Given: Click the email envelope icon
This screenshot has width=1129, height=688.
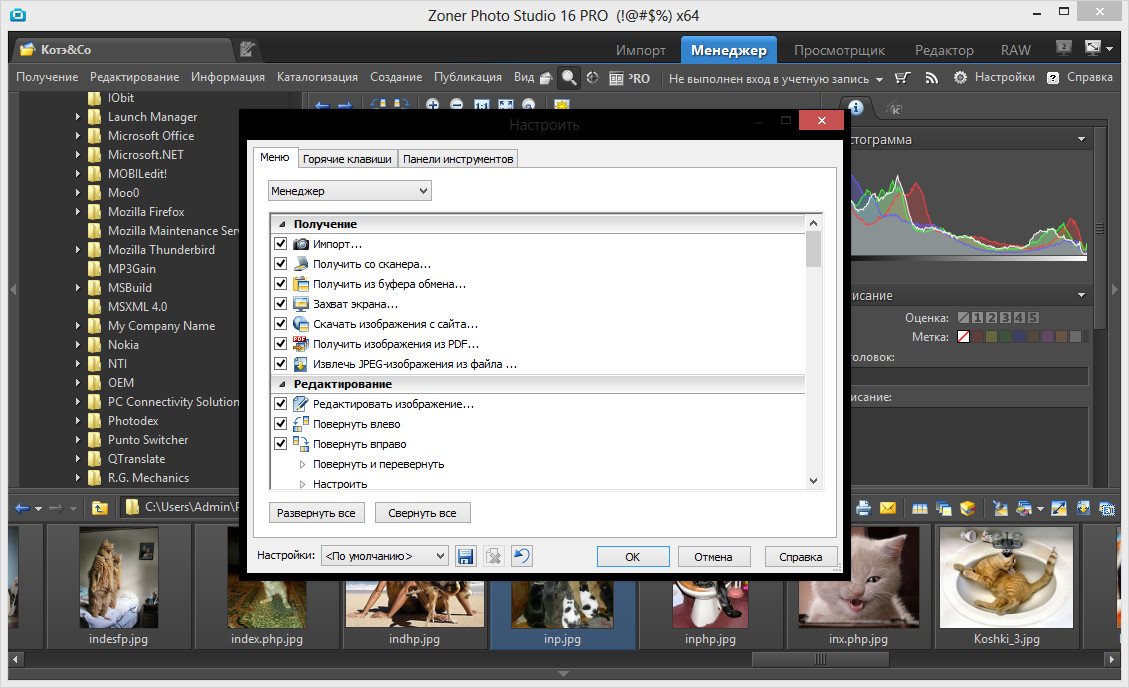Looking at the screenshot, I should (x=888, y=508).
